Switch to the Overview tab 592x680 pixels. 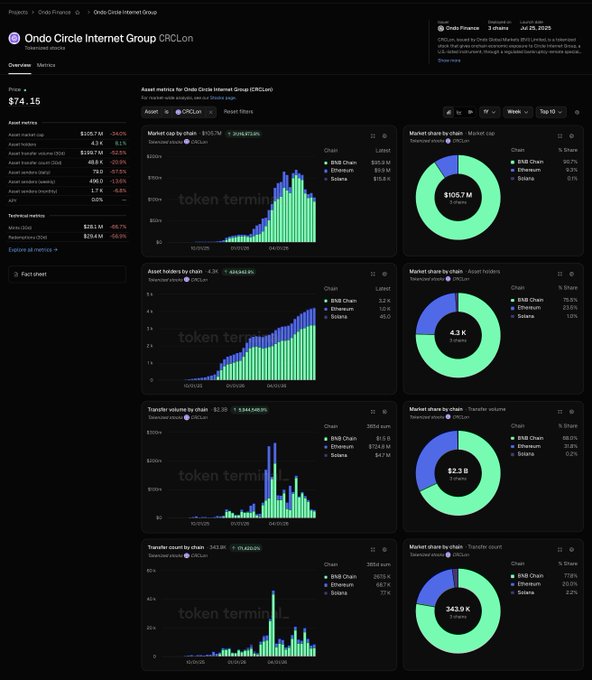click(x=20, y=65)
